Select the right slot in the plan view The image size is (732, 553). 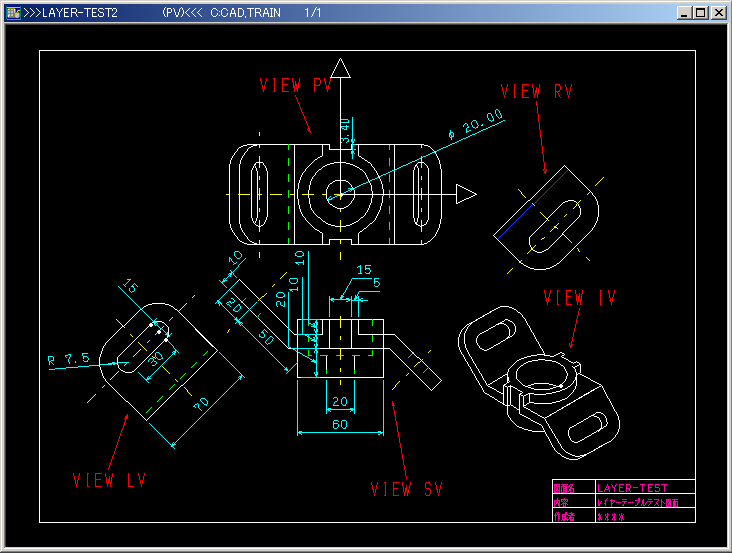[x=422, y=193]
